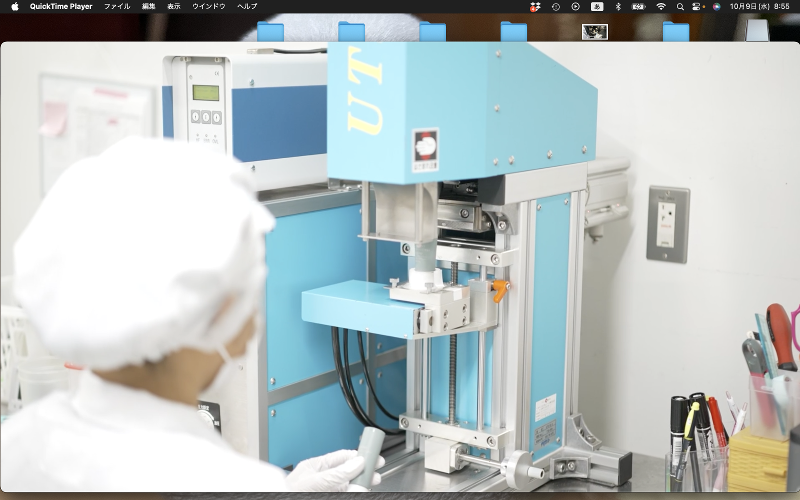The image size is (800, 500).
Task: Open the ウインドウ menu
Action: point(208,6)
